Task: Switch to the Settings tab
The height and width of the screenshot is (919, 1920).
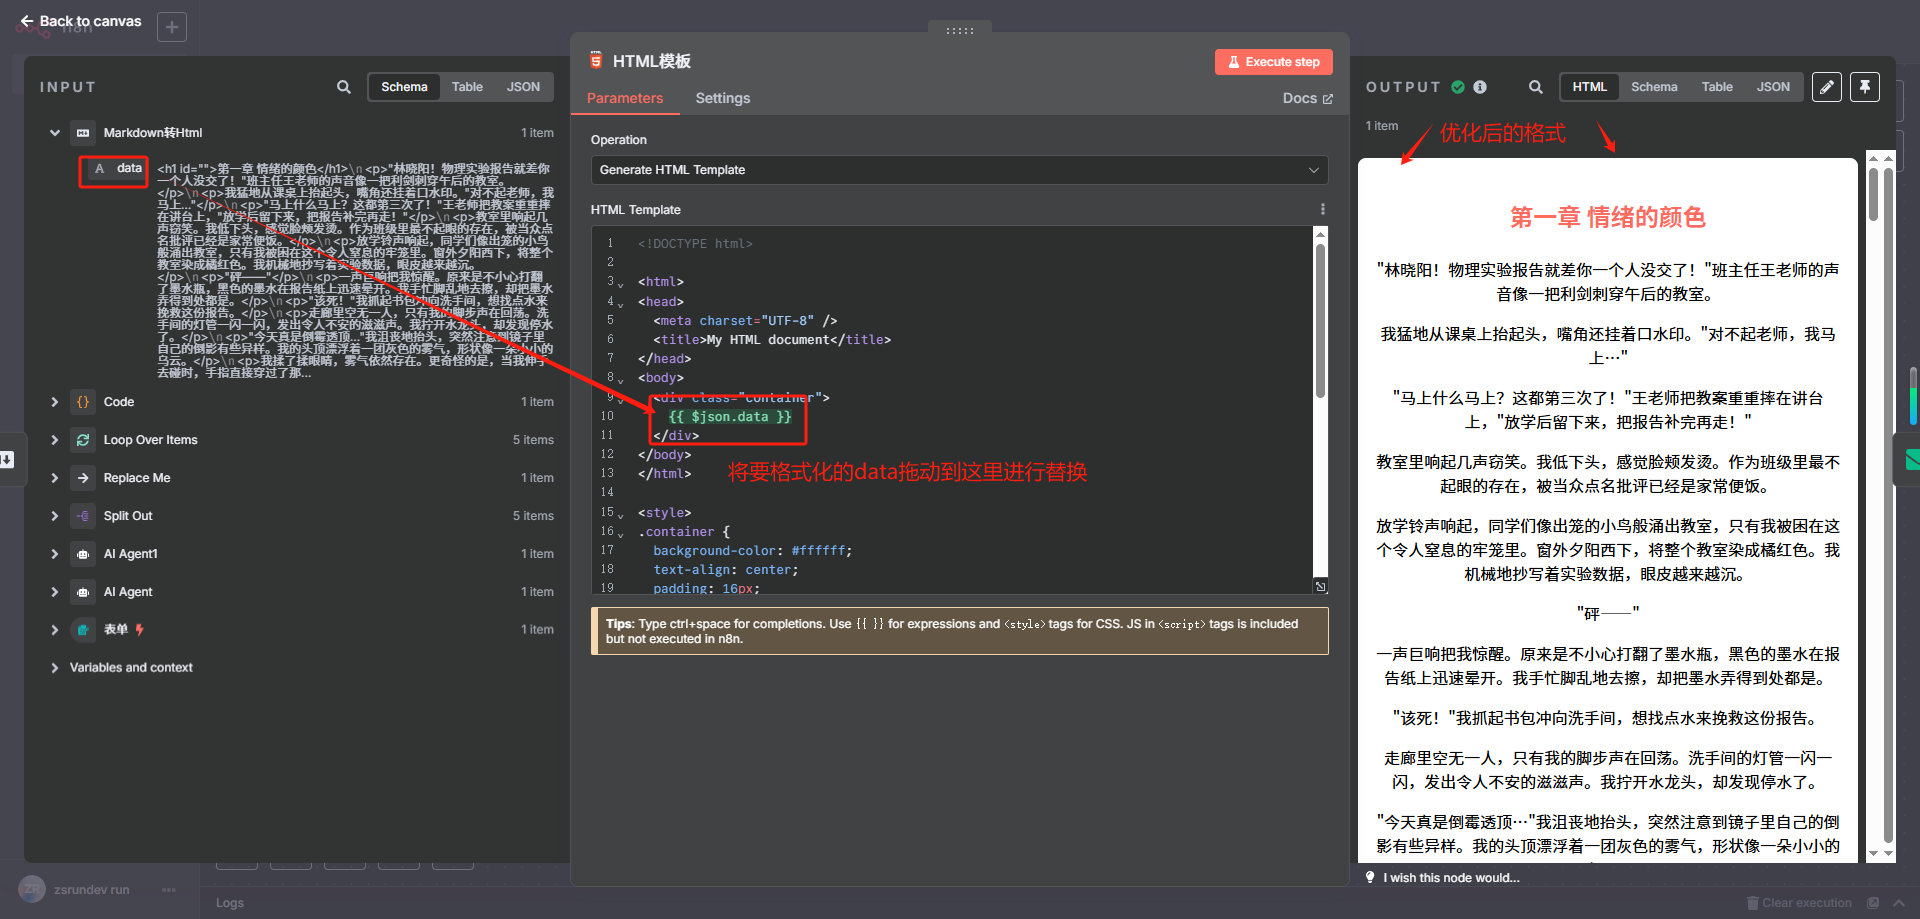Action: [x=722, y=98]
